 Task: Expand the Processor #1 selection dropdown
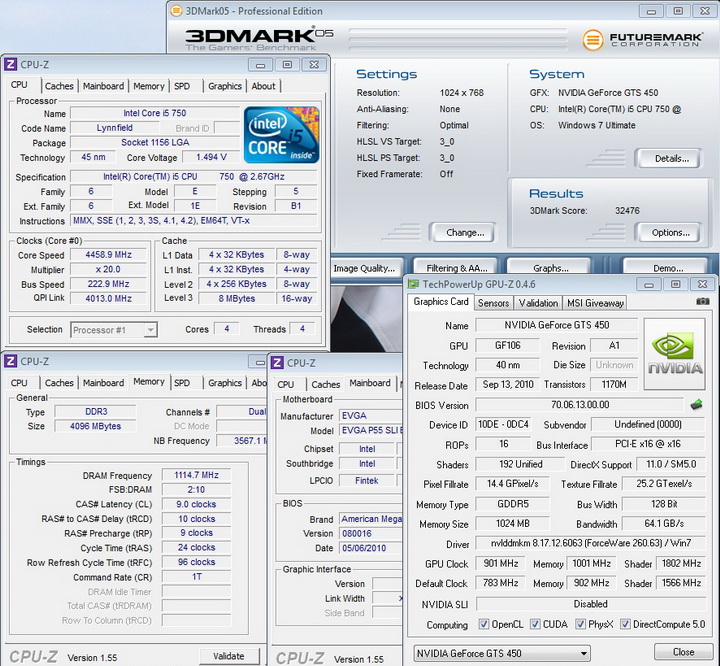tap(114, 330)
